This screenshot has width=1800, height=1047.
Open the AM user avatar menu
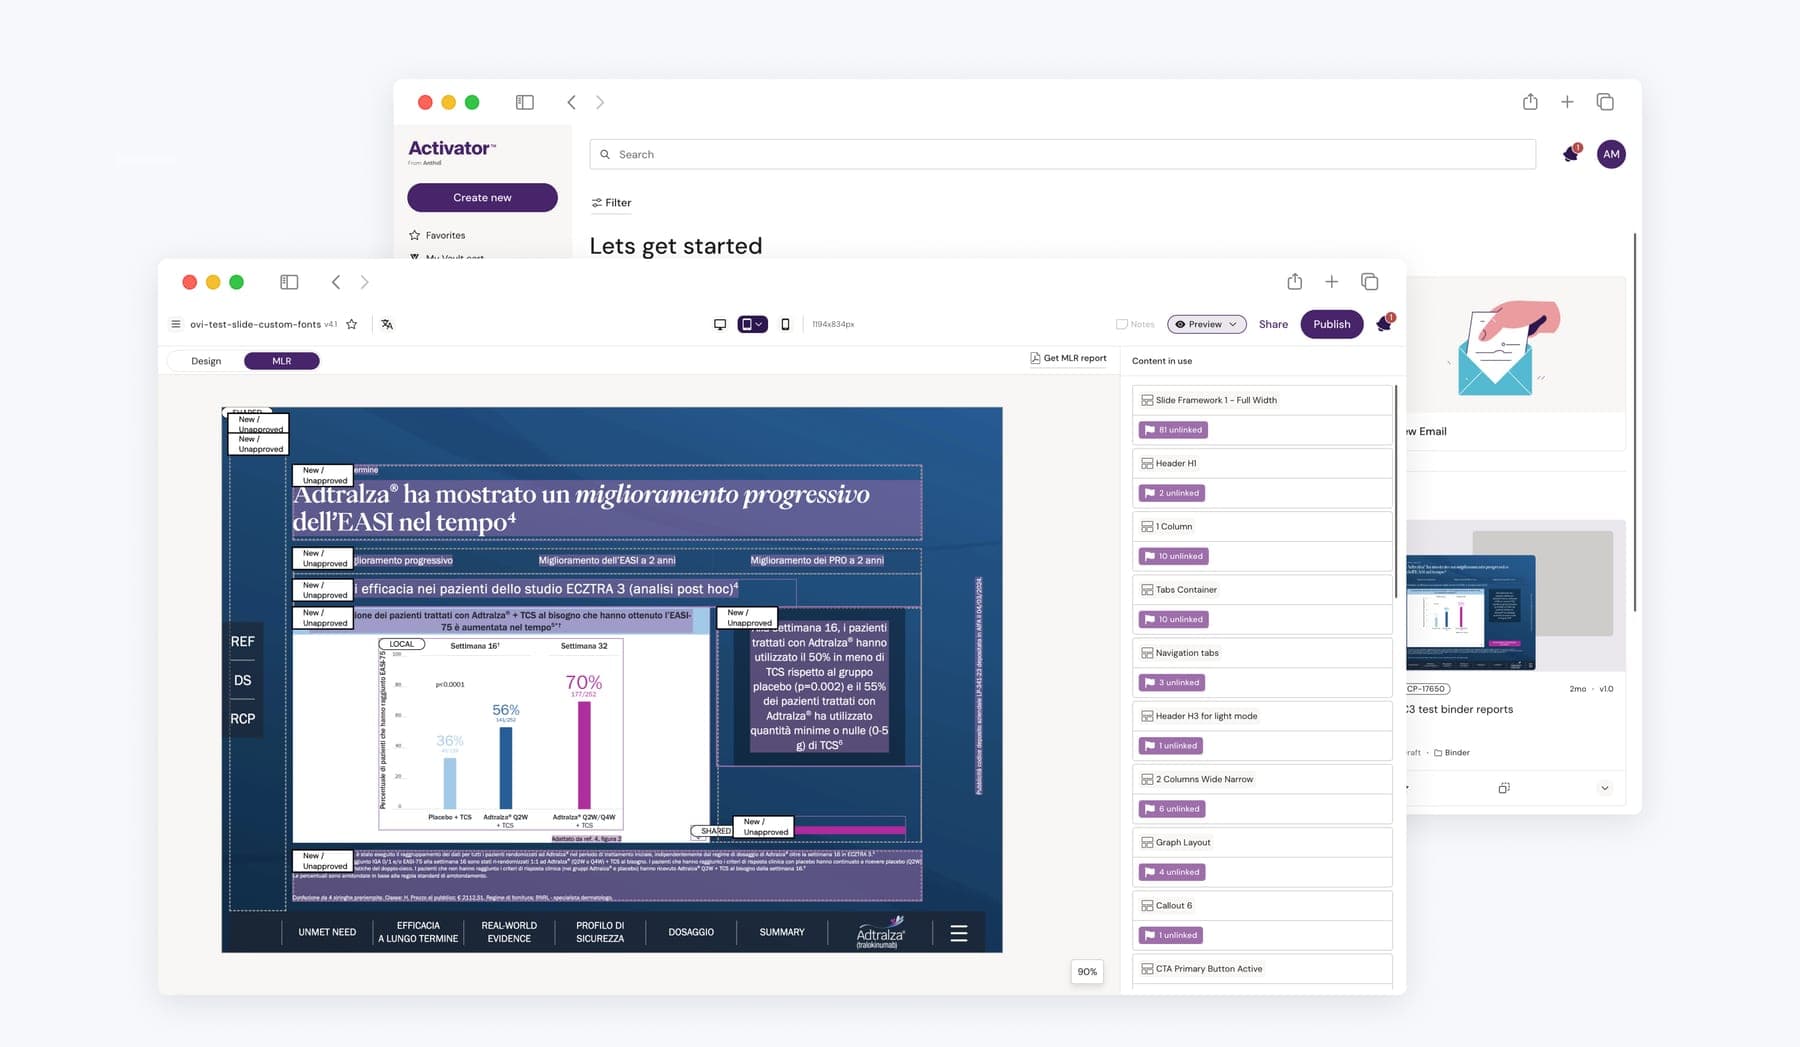click(x=1611, y=154)
